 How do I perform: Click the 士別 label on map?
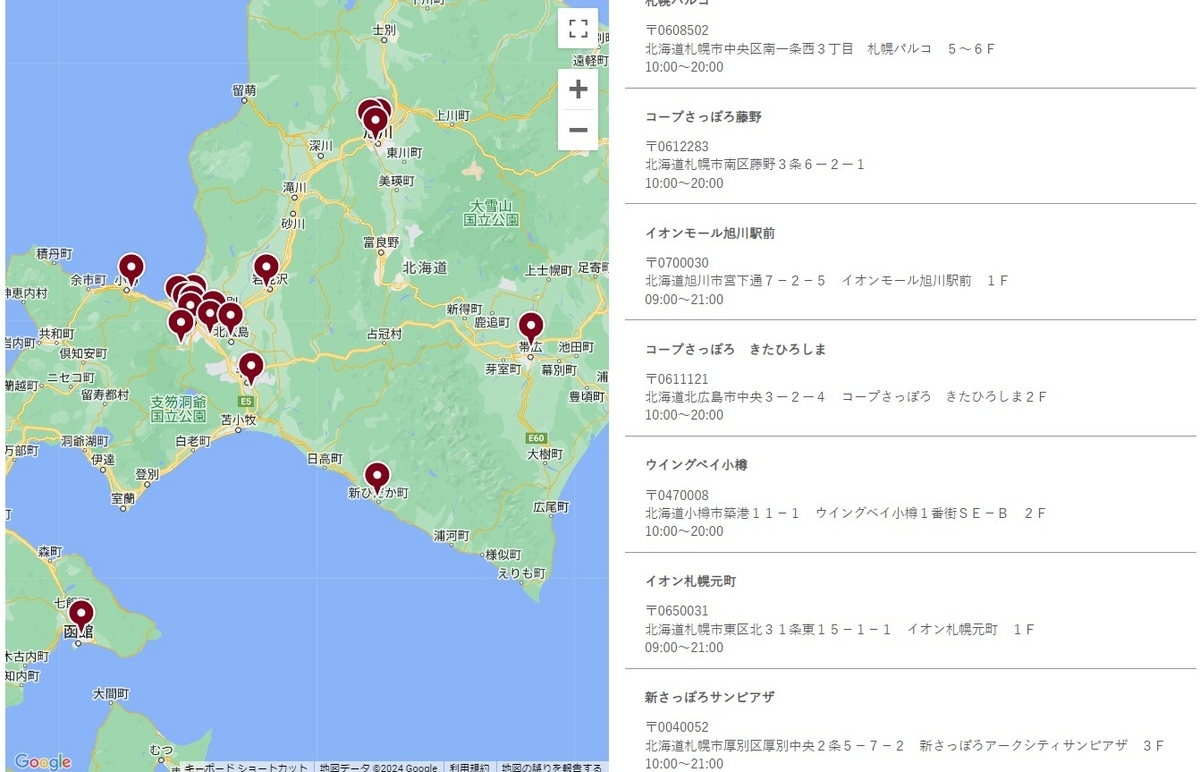tap(384, 31)
